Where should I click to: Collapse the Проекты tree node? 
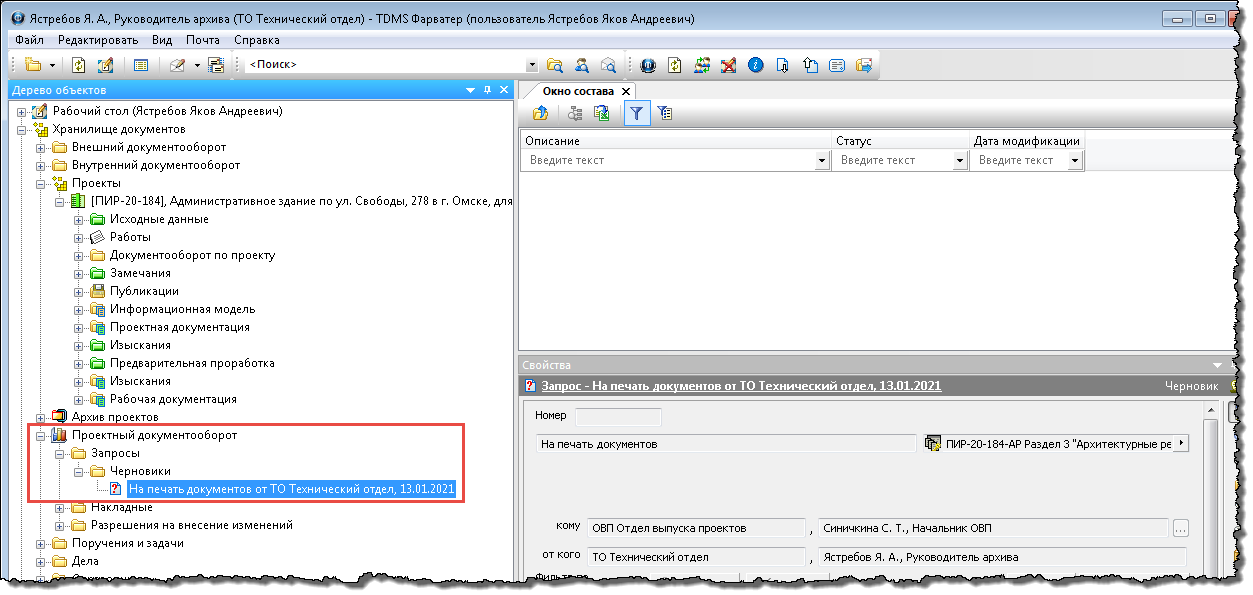coord(41,183)
